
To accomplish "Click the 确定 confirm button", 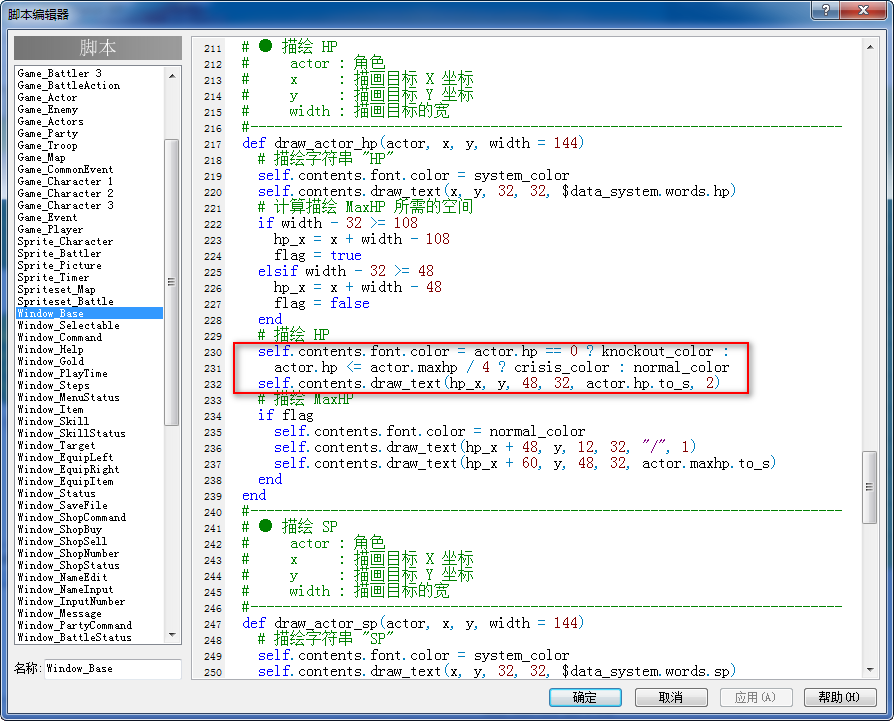I will point(585,697).
